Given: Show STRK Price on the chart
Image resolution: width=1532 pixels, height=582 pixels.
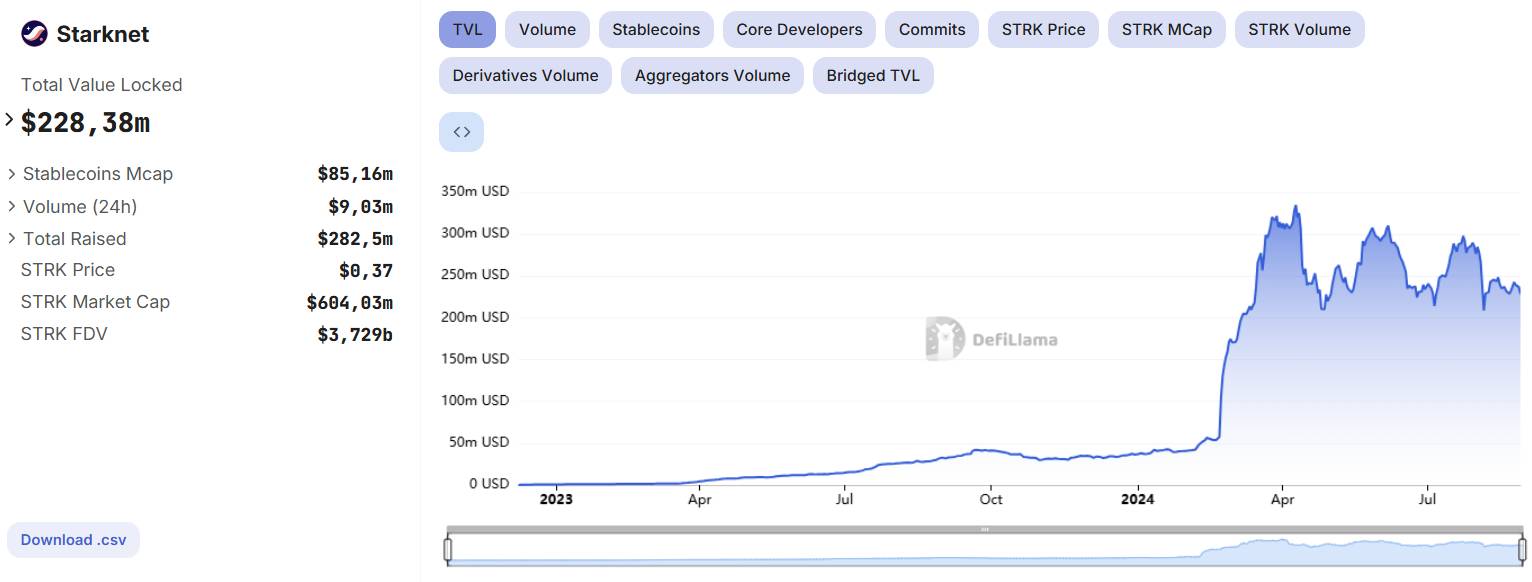Looking at the screenshot, I should pos(1043,29).
